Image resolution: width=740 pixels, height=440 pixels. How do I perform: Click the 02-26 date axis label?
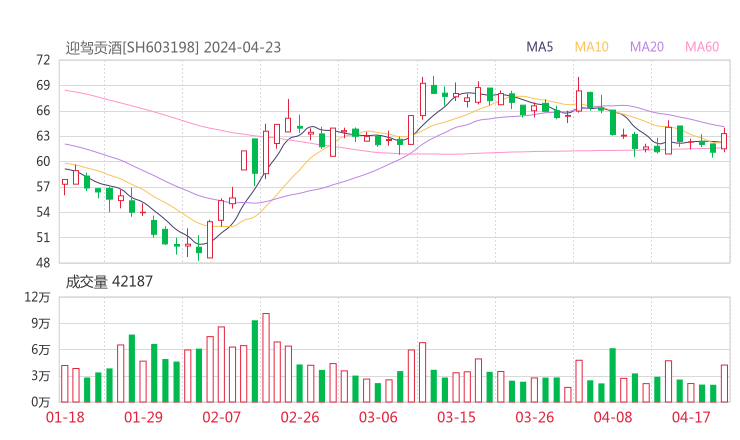tap(300, 417)
